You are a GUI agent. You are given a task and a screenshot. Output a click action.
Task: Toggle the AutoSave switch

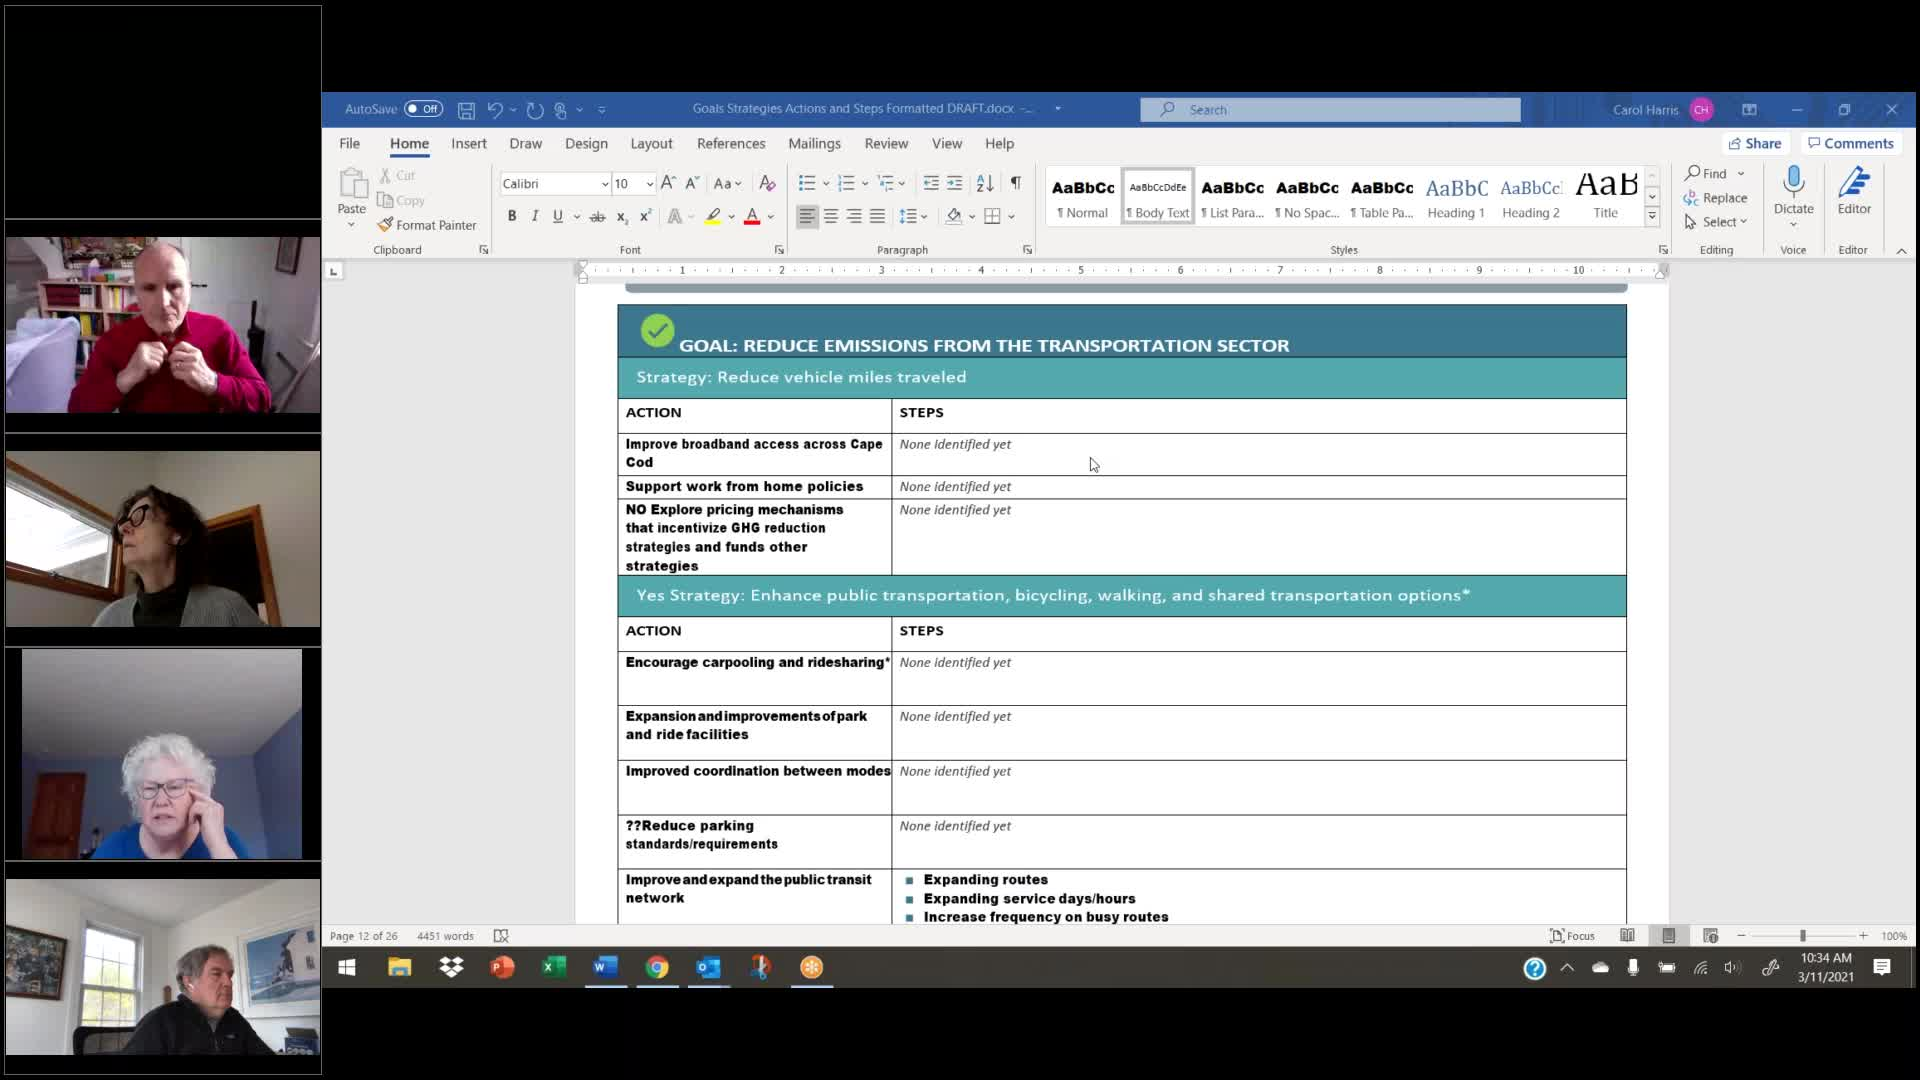423,109
